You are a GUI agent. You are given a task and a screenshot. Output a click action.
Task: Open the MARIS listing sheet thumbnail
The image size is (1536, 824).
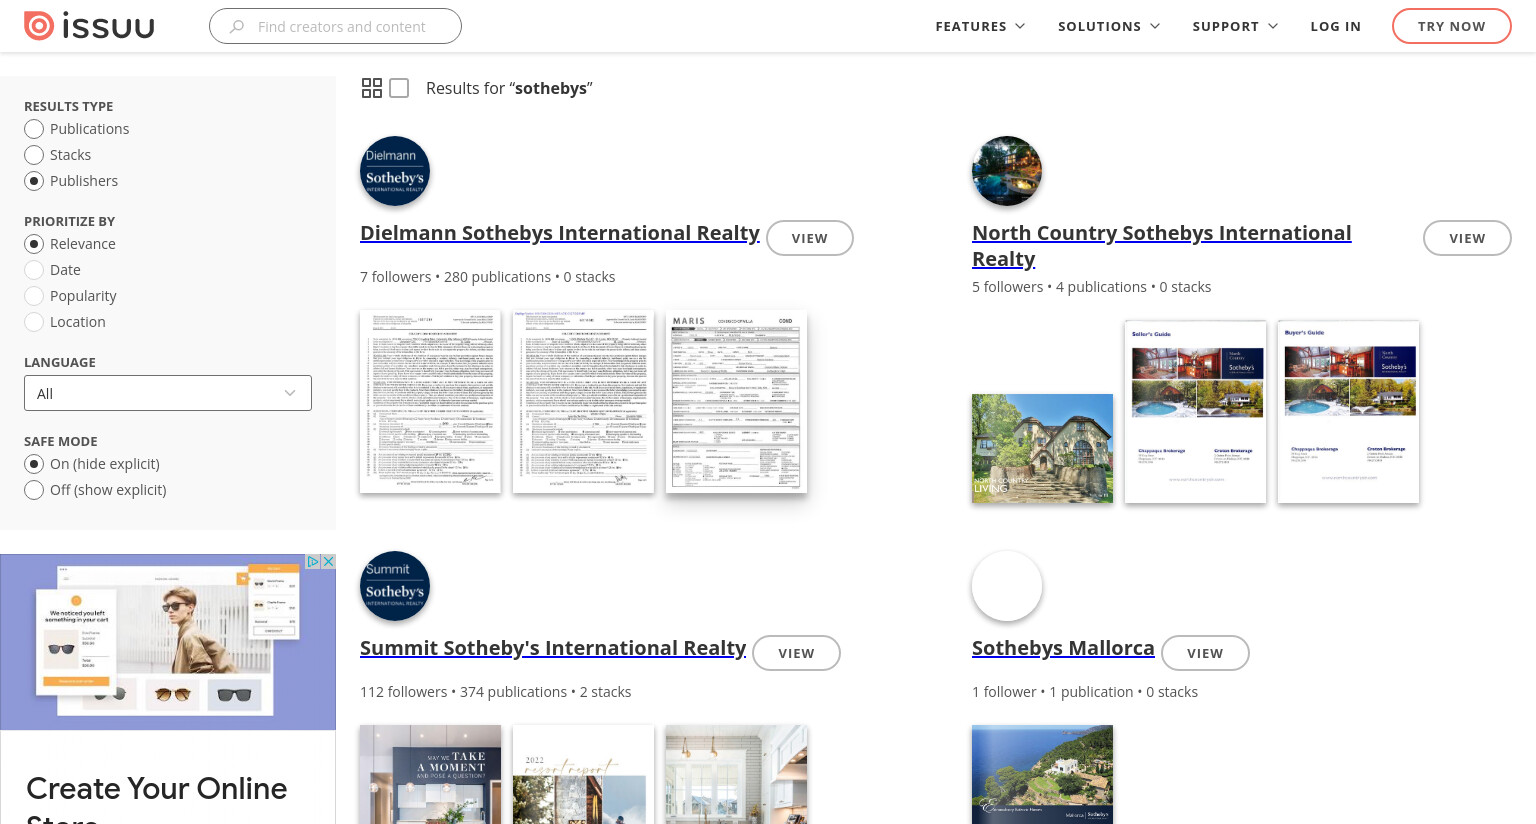click(736, 402)
